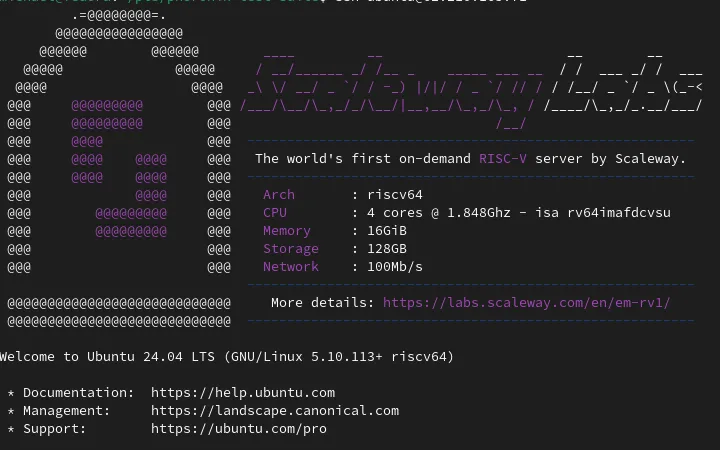Viewport: 720px width, 450px height.
Task: Click the '100Mb/s' network value
Action: pyautogui.click(x=395, y=267)
